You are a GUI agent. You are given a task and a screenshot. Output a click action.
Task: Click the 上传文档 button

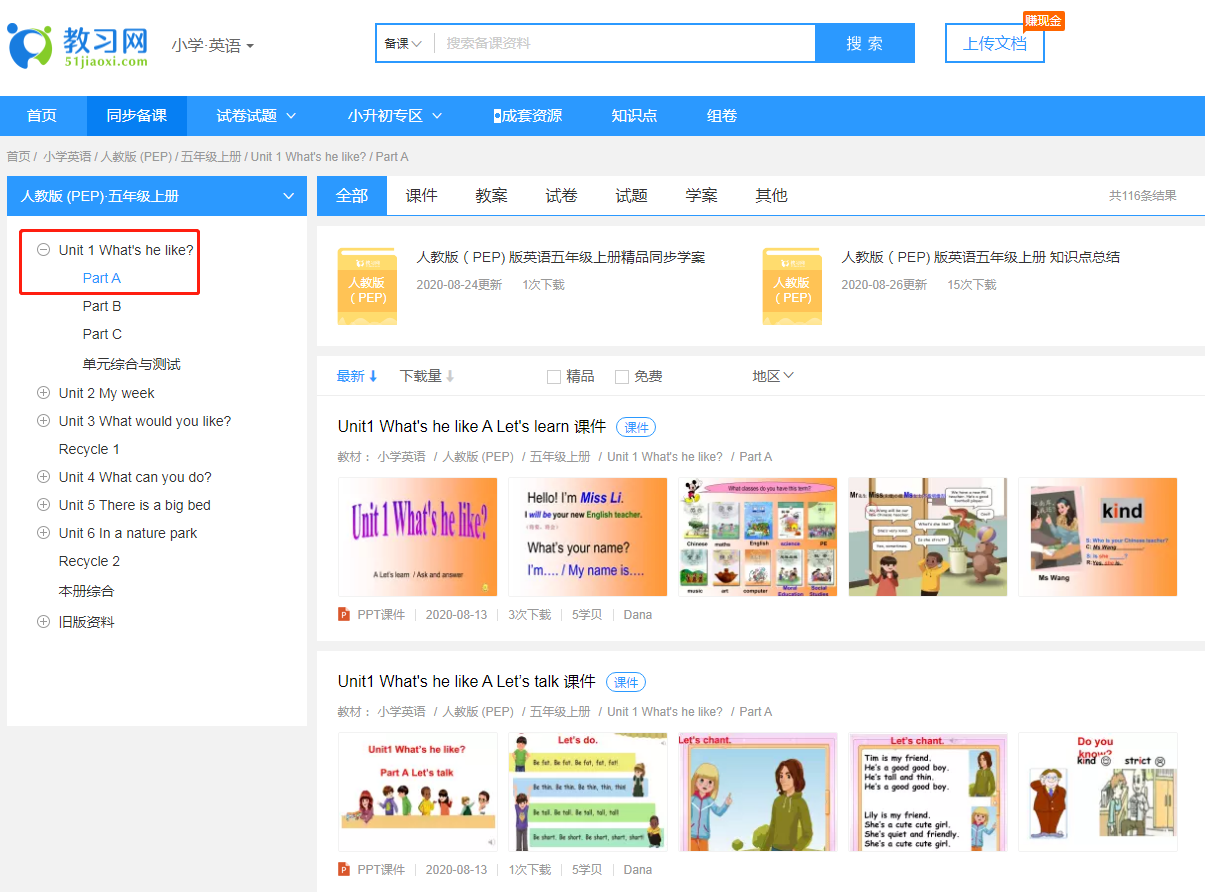(995, 43)
